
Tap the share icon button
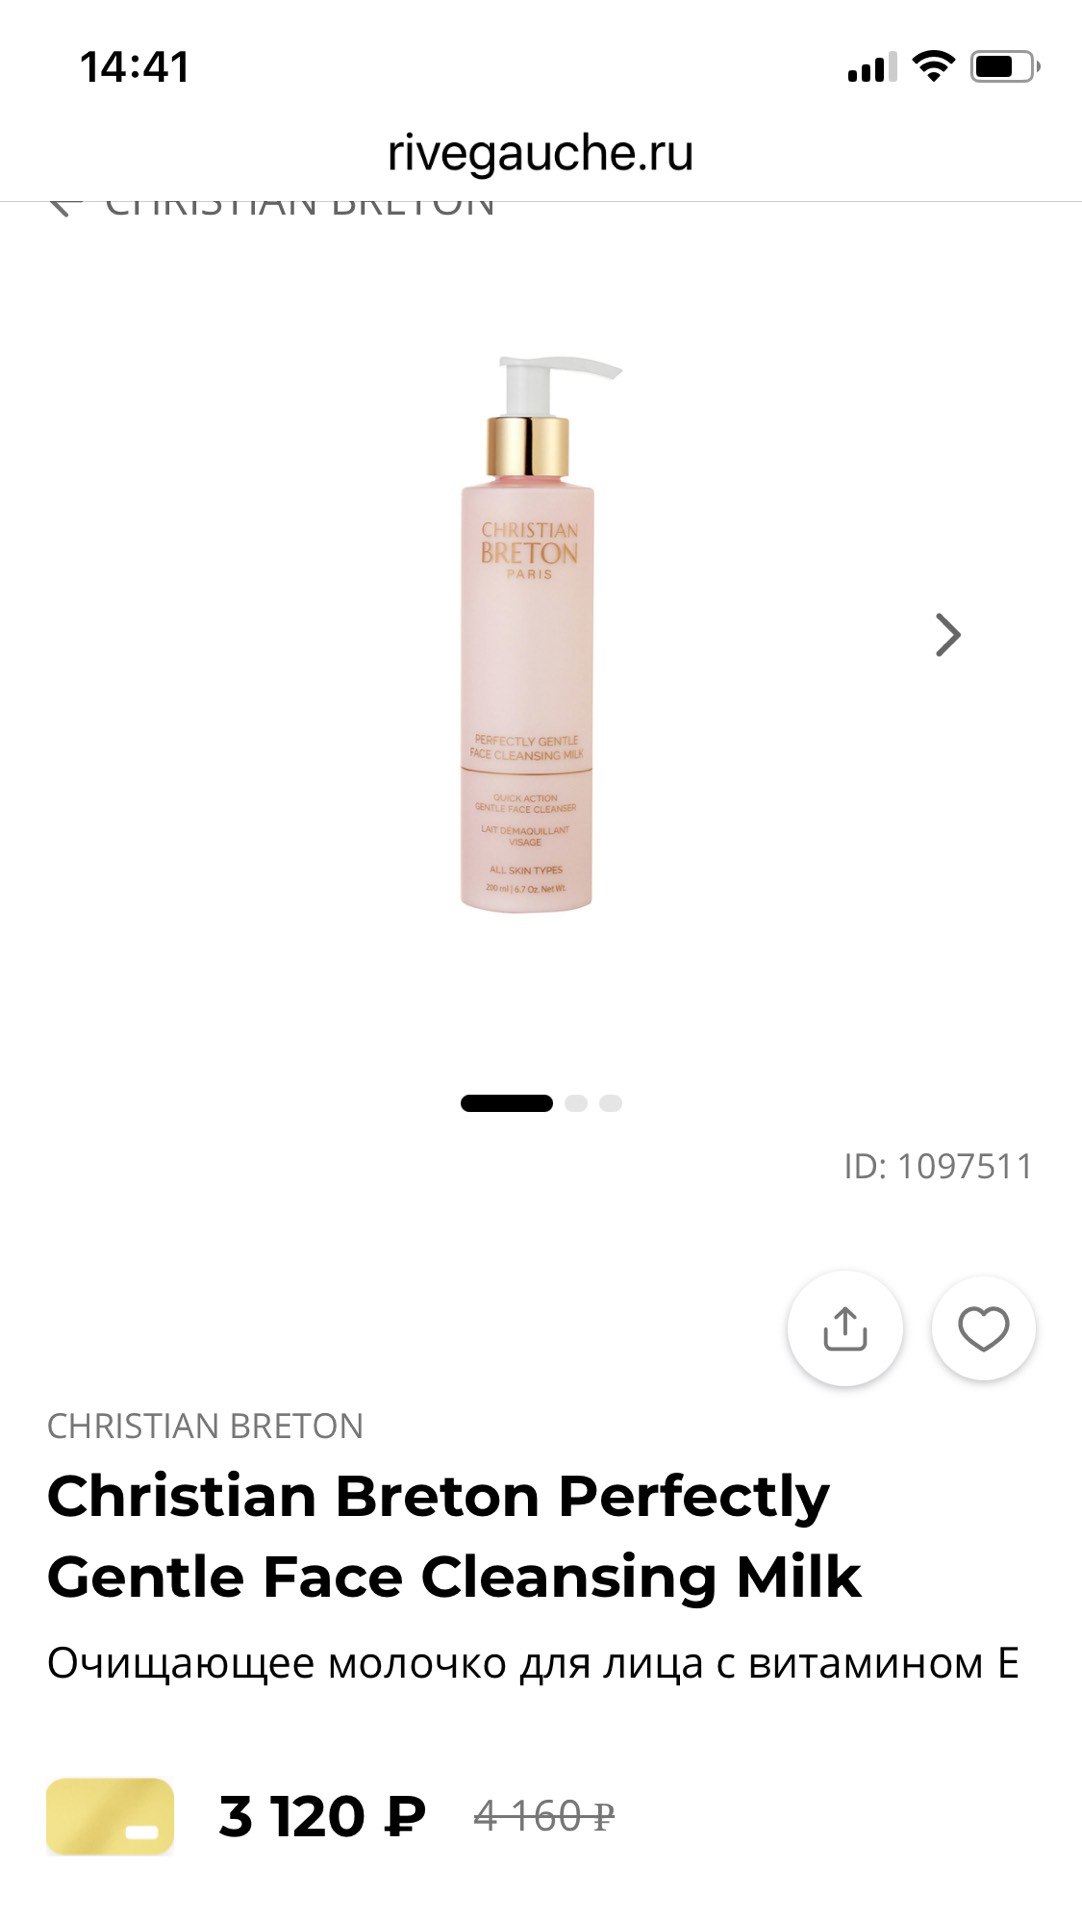pyautogui.click(x=845, y=1329)
